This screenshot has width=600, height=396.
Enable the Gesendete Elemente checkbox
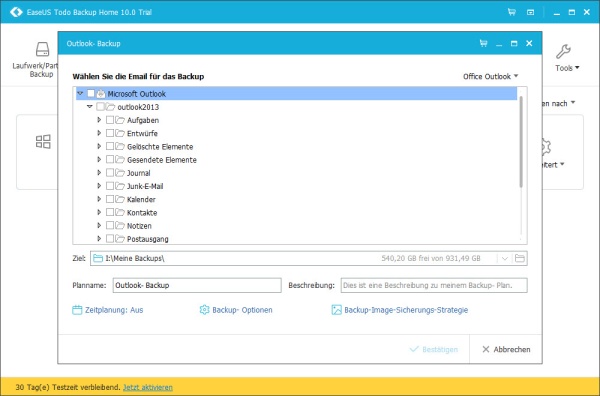point(110,160)
